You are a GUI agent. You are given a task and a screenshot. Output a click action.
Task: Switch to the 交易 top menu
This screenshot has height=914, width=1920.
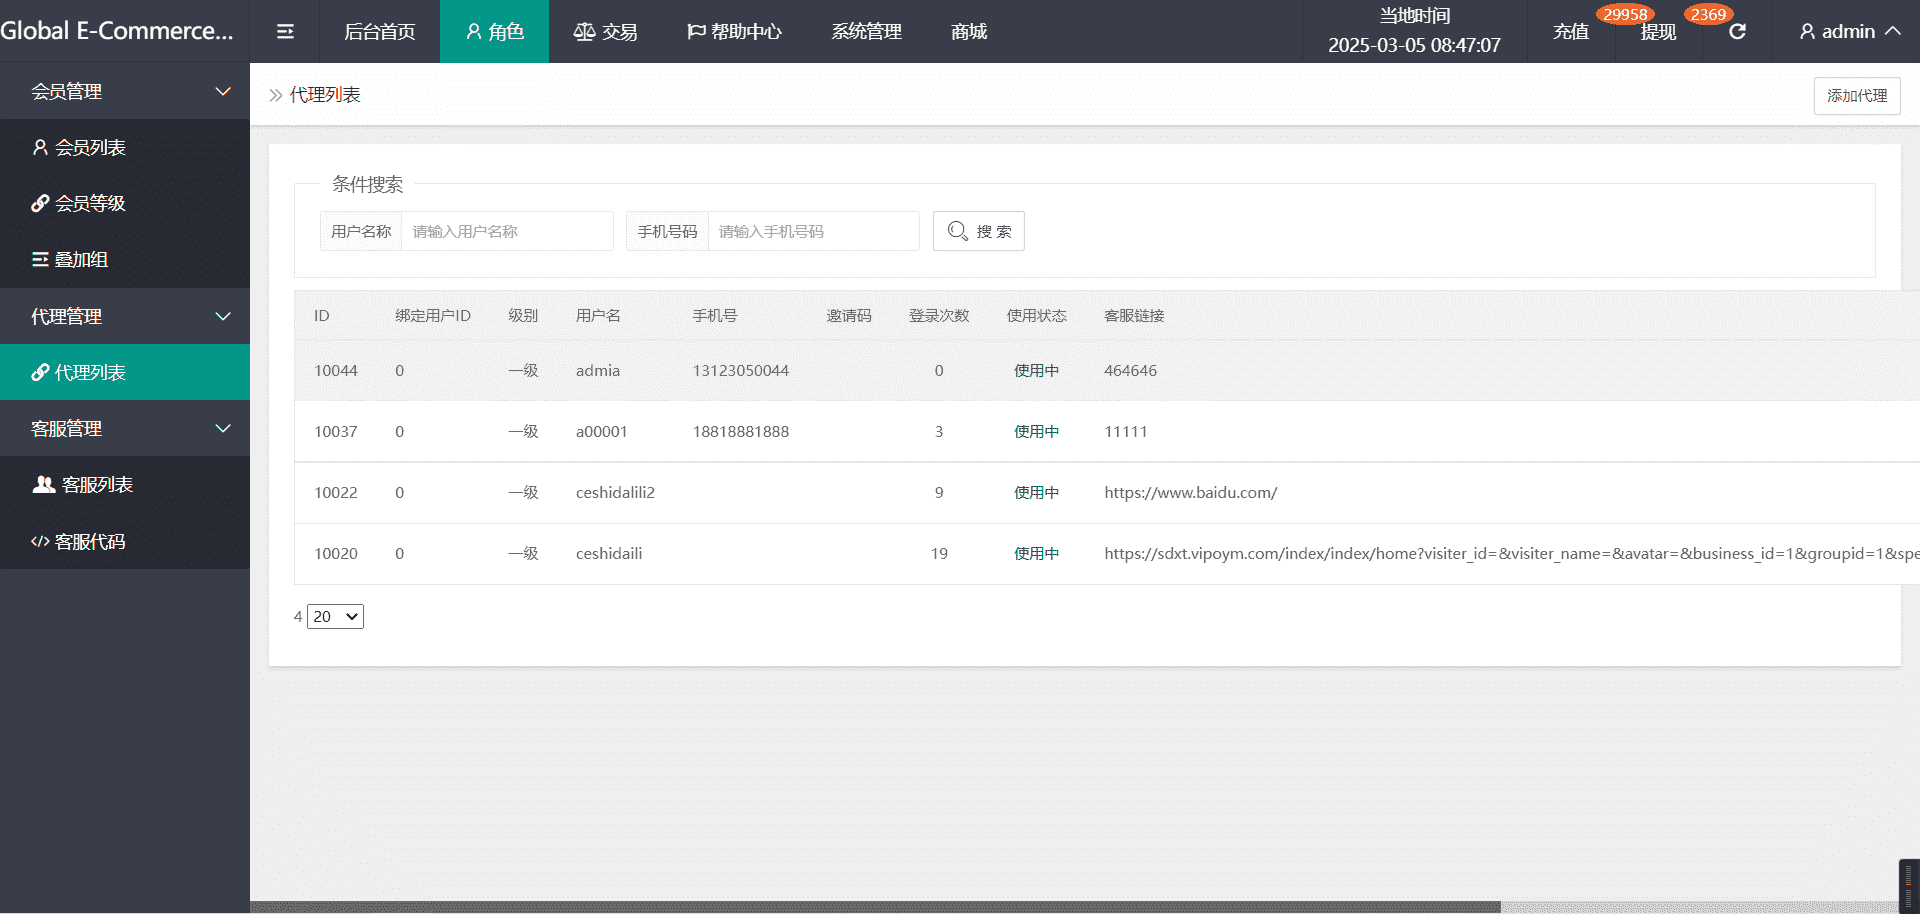pyautogui.click(x=605, y=32)
